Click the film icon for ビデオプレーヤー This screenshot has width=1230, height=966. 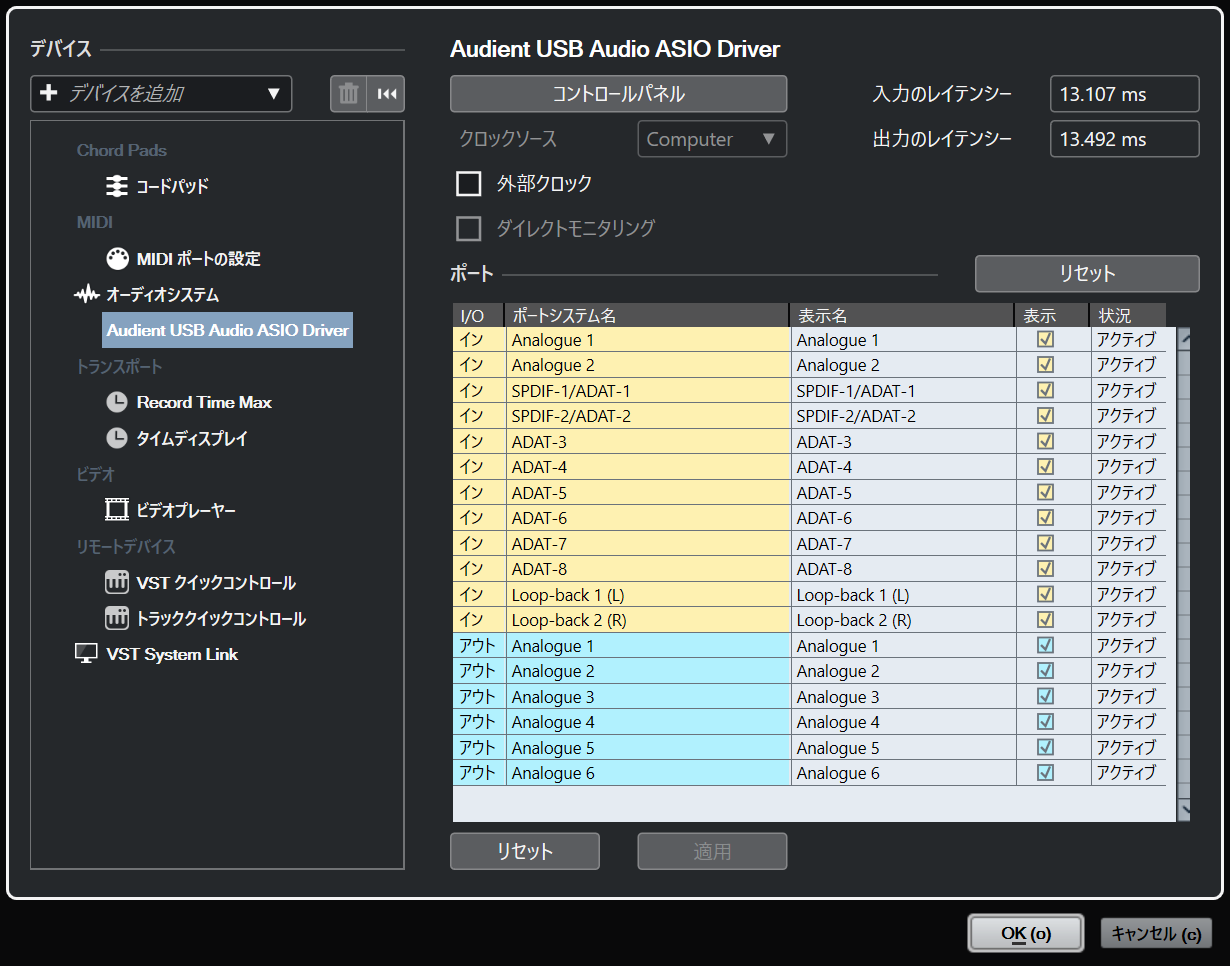tap(118, 510)
